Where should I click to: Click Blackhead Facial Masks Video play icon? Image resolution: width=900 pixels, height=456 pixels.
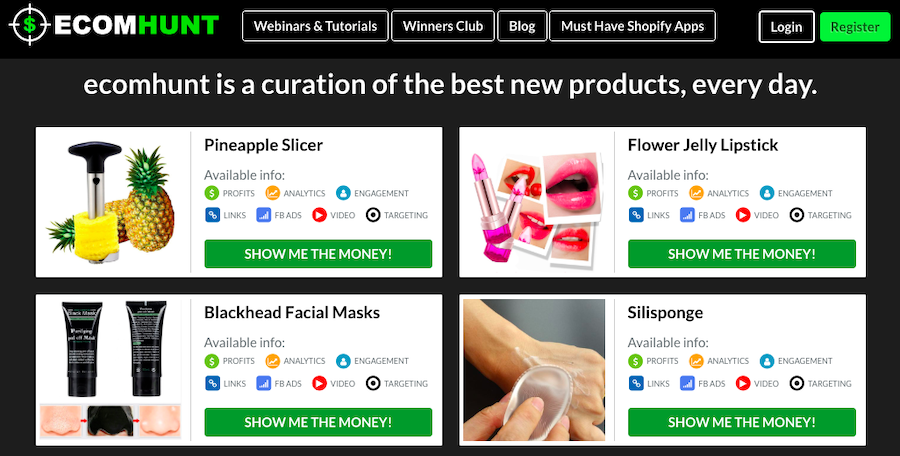[x=319, y=383]
